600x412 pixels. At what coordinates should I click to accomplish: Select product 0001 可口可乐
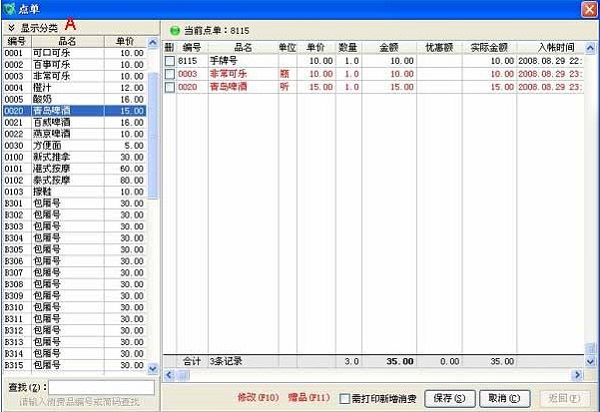coord(75,53)
